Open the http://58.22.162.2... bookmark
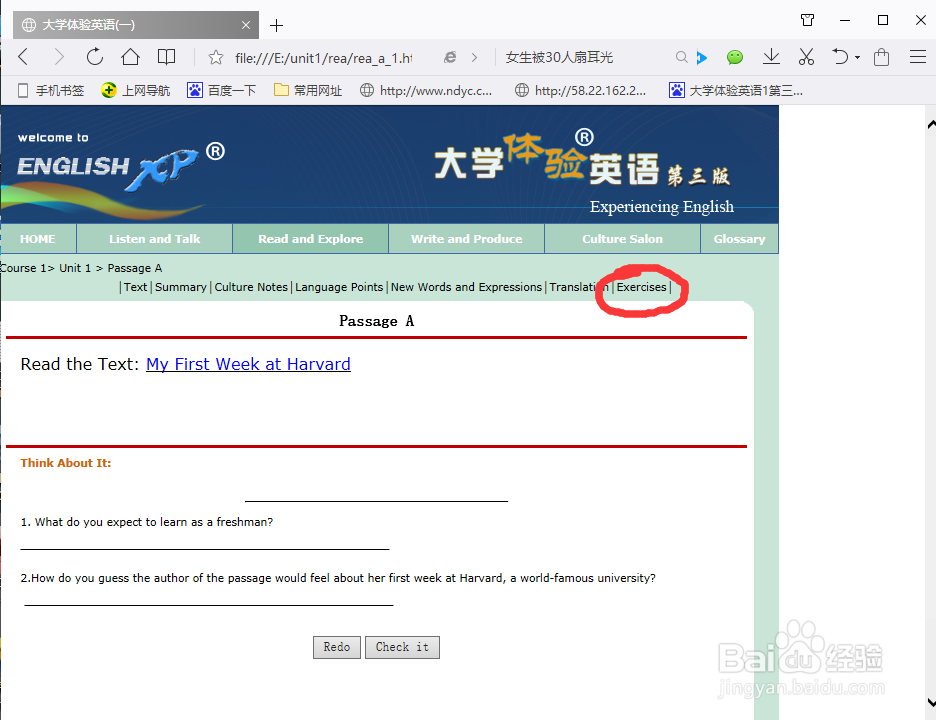 pyautogui.click(x=581, y=90)
